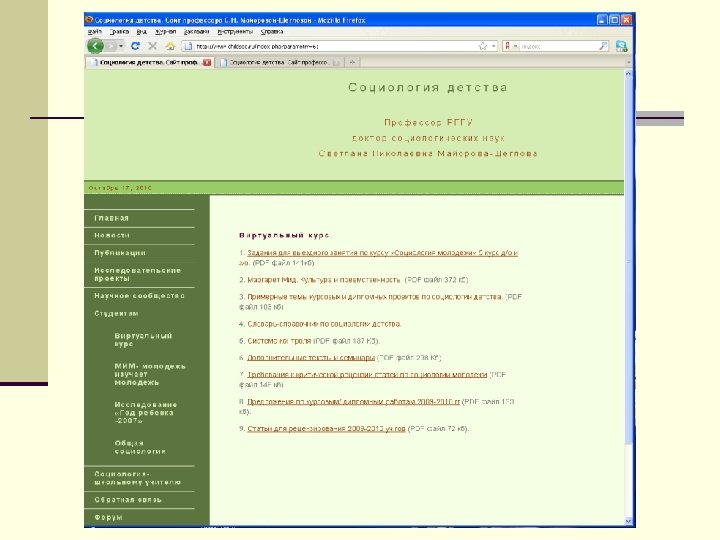Viewport: 720px width, 540px height.
Task: Open the Закладки menu
Action: pyautogui.click(x=196, y=32)
